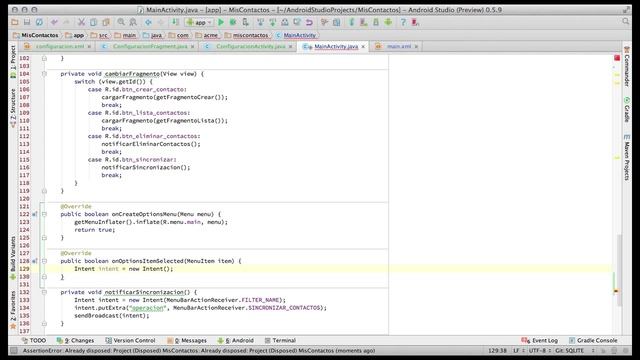Click the override gutter icon at line 122

pyautogui.click(x=35, y=214)
